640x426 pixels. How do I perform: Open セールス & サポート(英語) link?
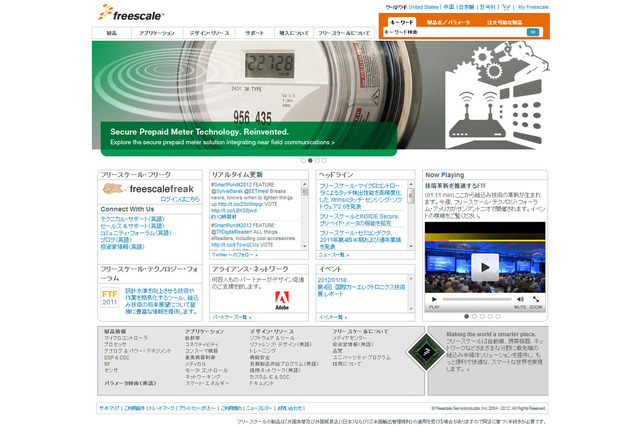pos(132,226)
